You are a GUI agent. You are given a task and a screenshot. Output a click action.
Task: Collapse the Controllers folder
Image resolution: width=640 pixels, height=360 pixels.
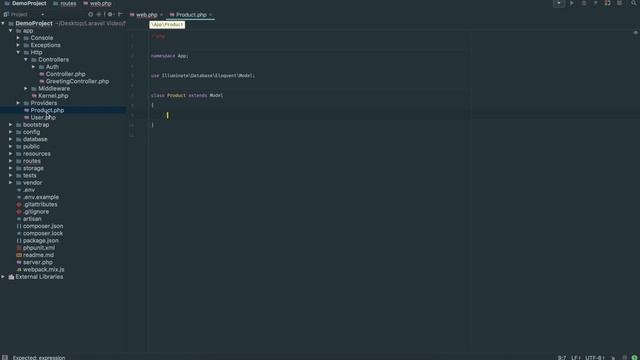pos(26,60)
